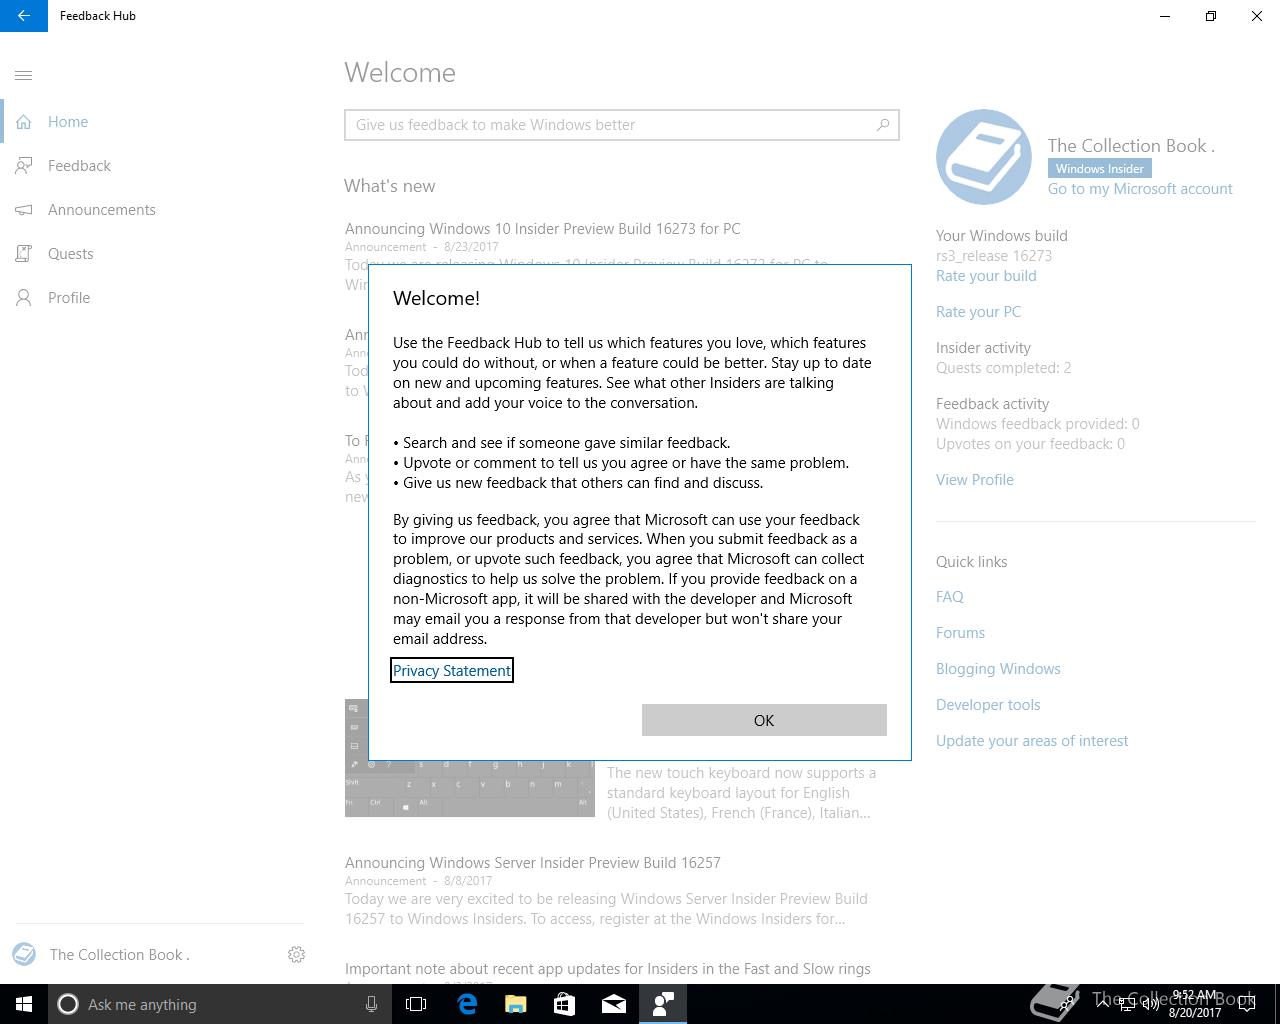The height and width of the screenshot is (1024, 1280).
Task: Open Announcing Windows 10 Insider Preview Build 16273
Action: [x=543, y=229]
